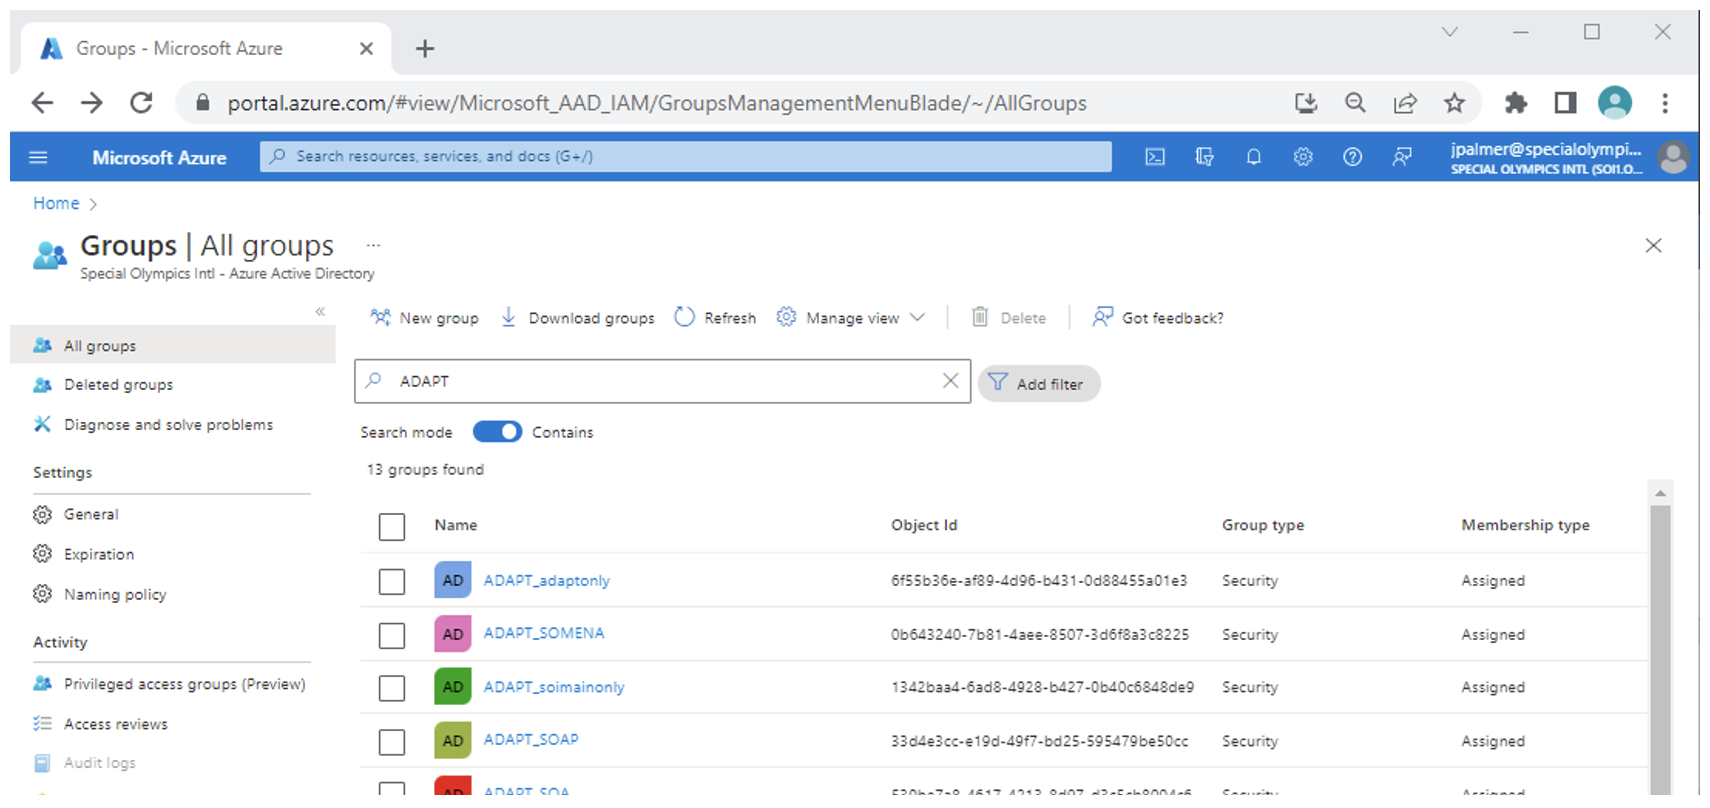Click the Object Id column header
1710x808 pixels.
(924, 525)
